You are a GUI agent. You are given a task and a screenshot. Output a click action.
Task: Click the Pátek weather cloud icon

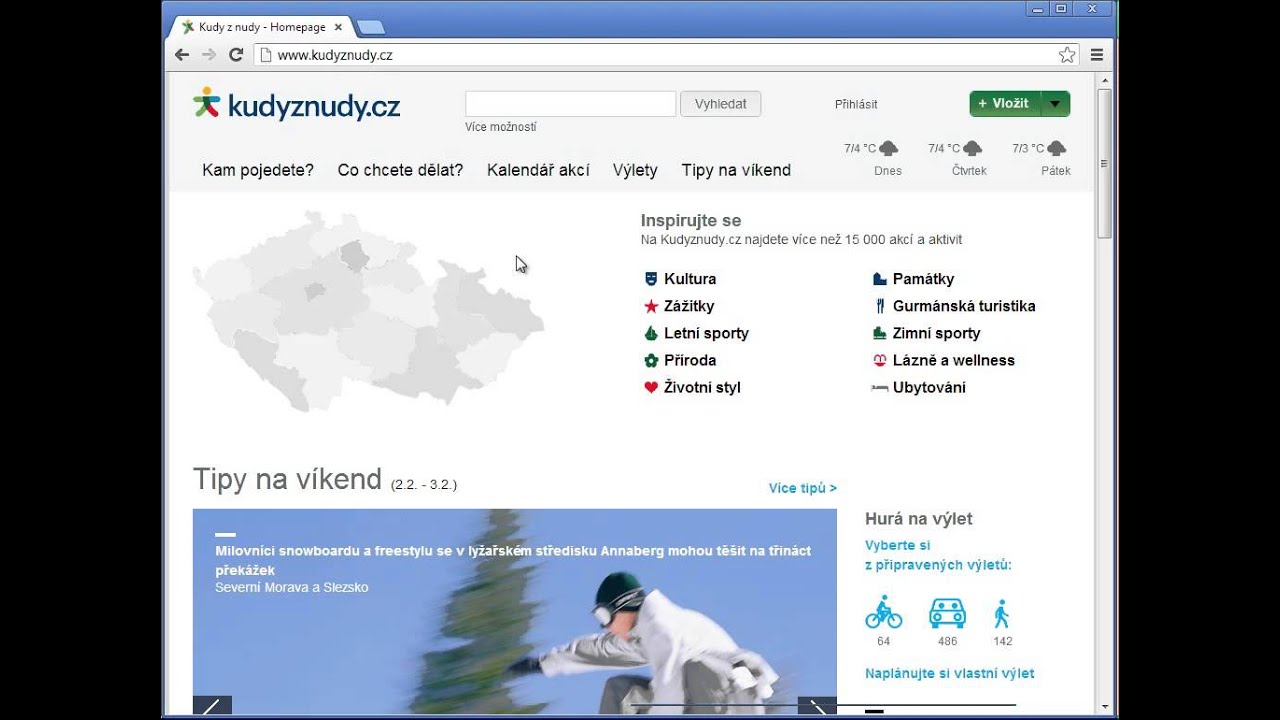point(1056,149)
